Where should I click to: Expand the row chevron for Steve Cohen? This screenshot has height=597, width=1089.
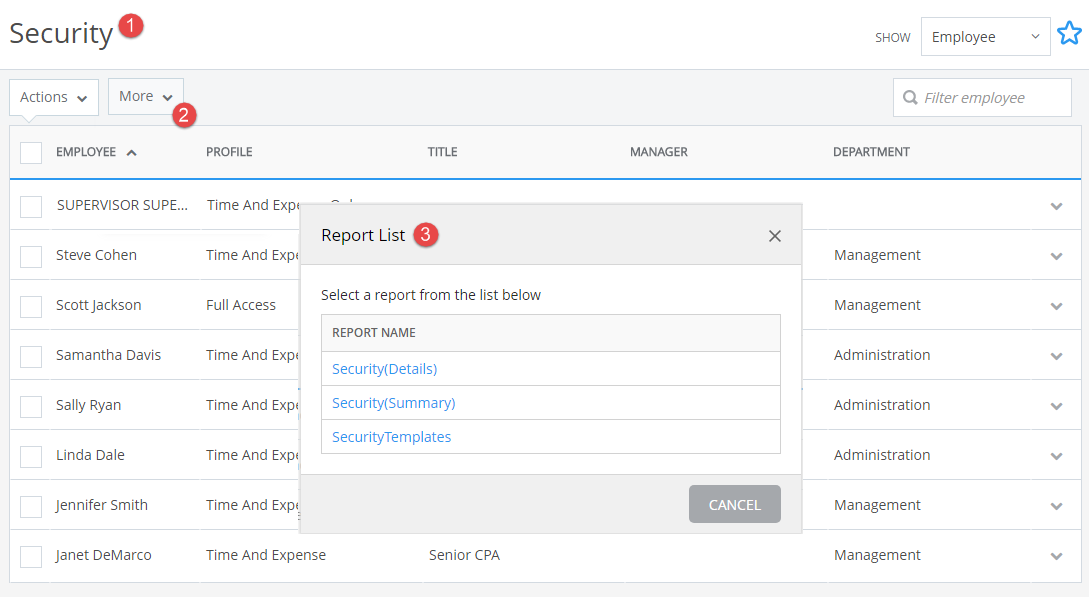(x=1056, y=256)
